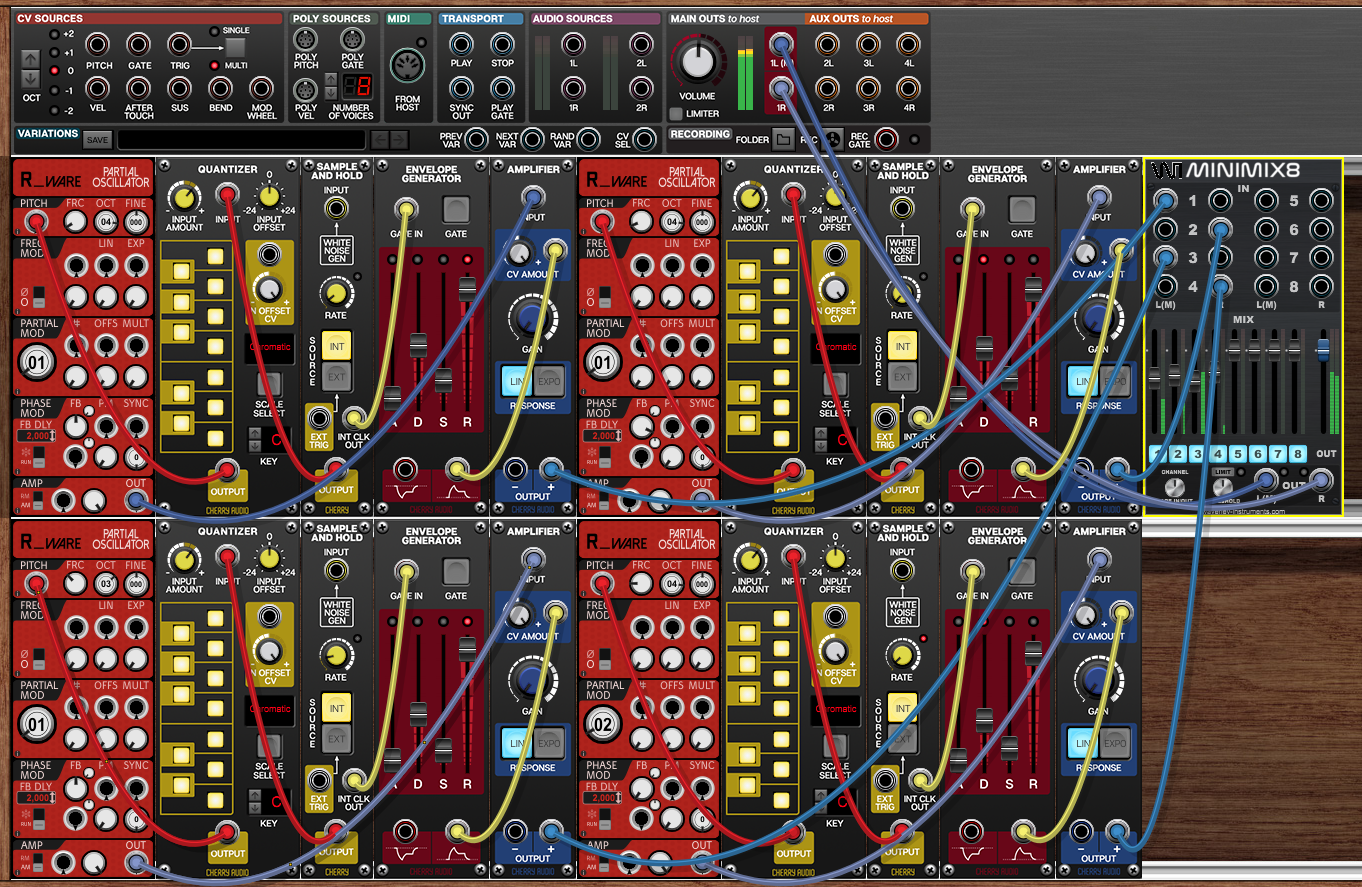Click the upper-left Quantizer INPUT AMOUNT knob
The image size is (1362, 887).
pyautogui.click(x=184, y=196)
